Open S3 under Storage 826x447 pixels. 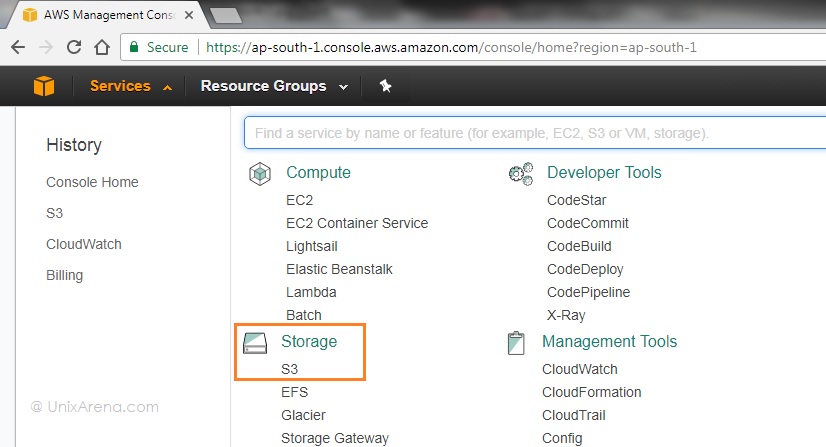289,369
